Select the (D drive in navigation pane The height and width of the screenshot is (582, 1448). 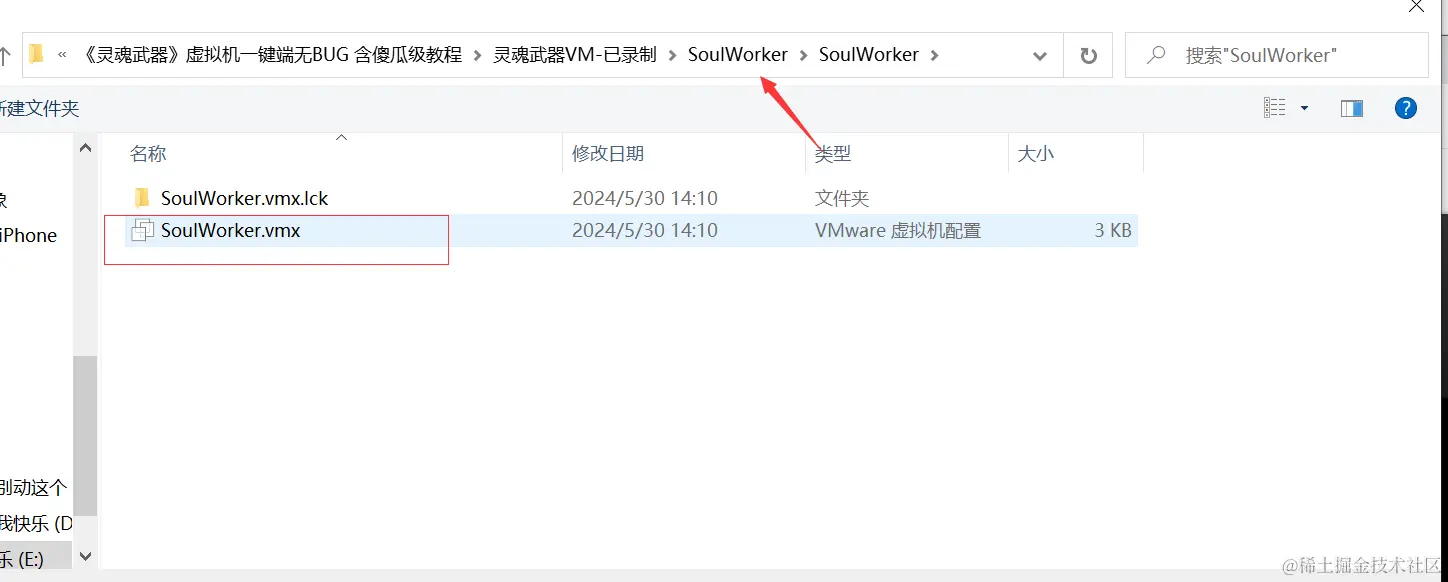(37, 523)
